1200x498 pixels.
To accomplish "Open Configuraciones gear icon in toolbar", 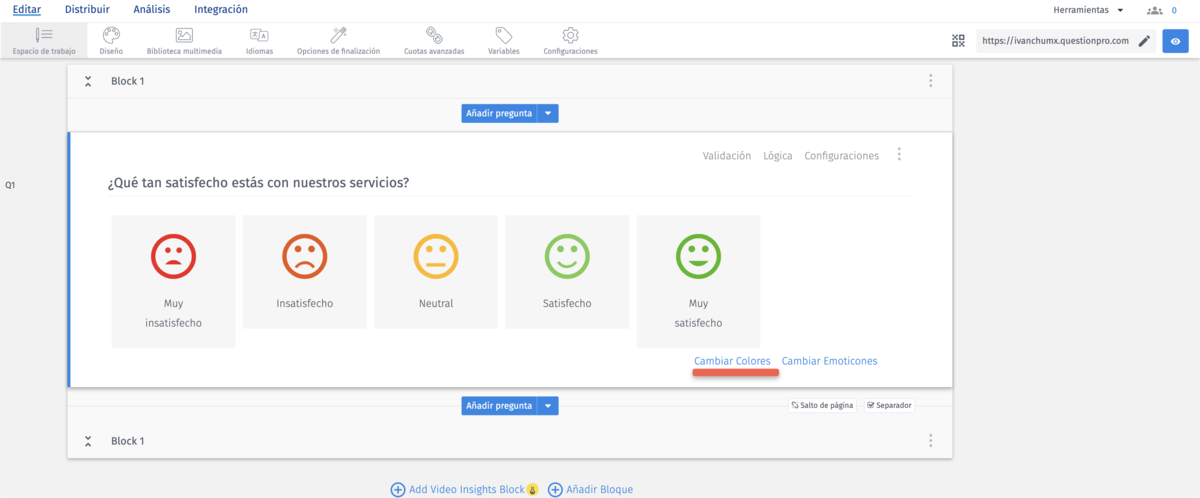I will tap(570, 35).
